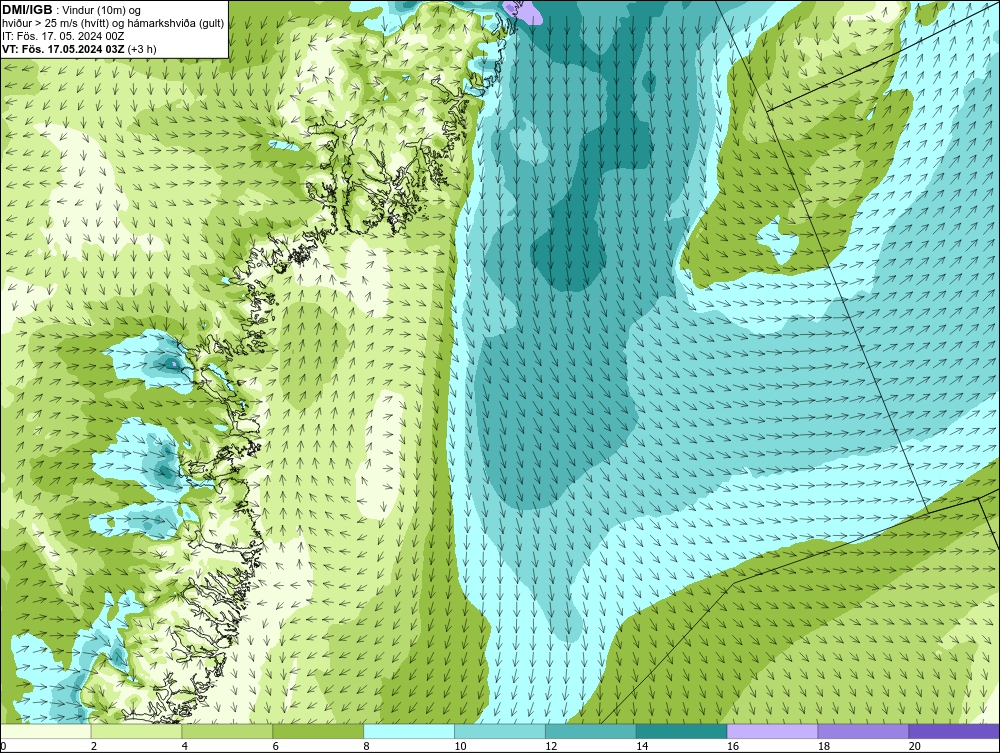Viewport: 1000px width, 753px height.
Task: Click the legend label 20
Action: pos(915,746)
